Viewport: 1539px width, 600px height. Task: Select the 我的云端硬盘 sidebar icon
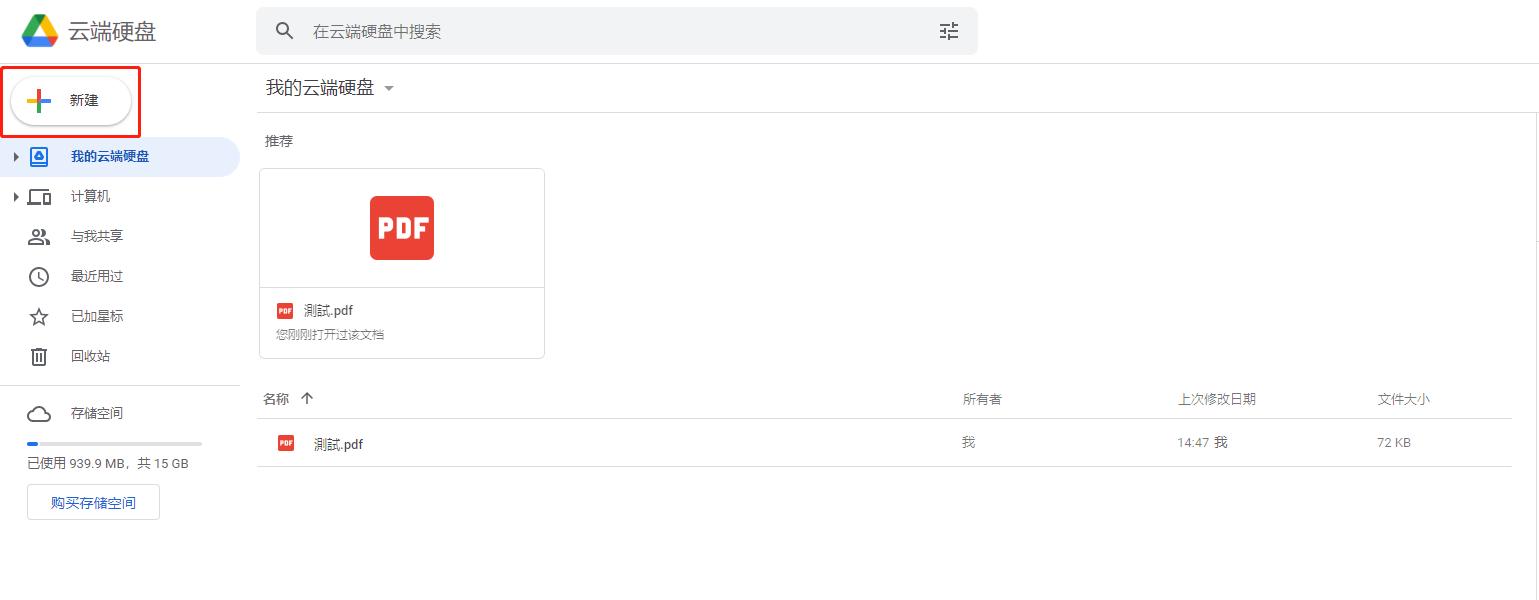coord(38,156)
